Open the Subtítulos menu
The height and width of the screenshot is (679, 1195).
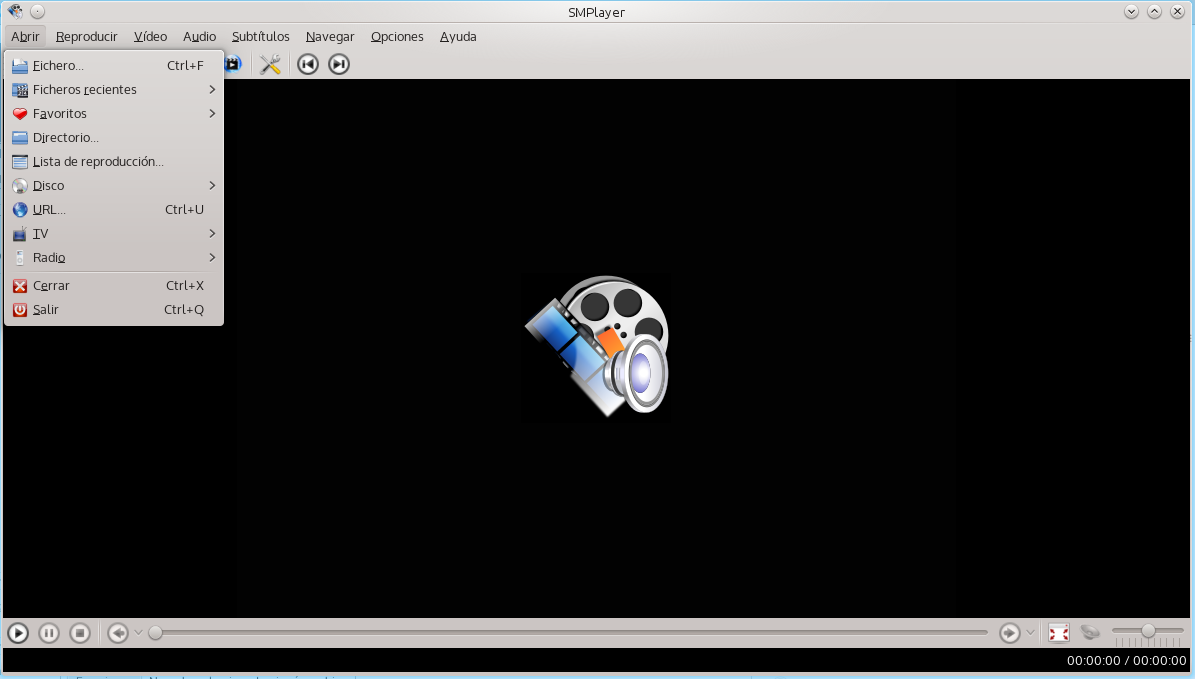point(261,37)
